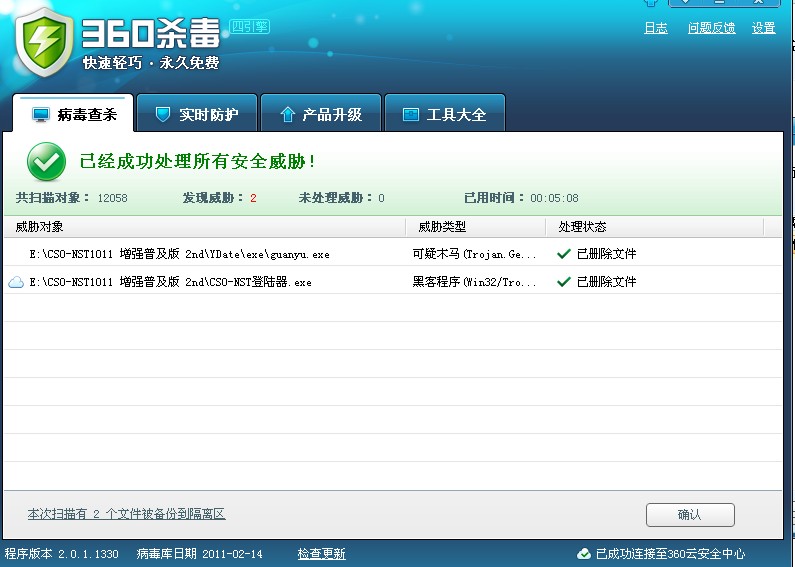
Task: Click the 检查更新 link
Action: [x=321, y=554]
